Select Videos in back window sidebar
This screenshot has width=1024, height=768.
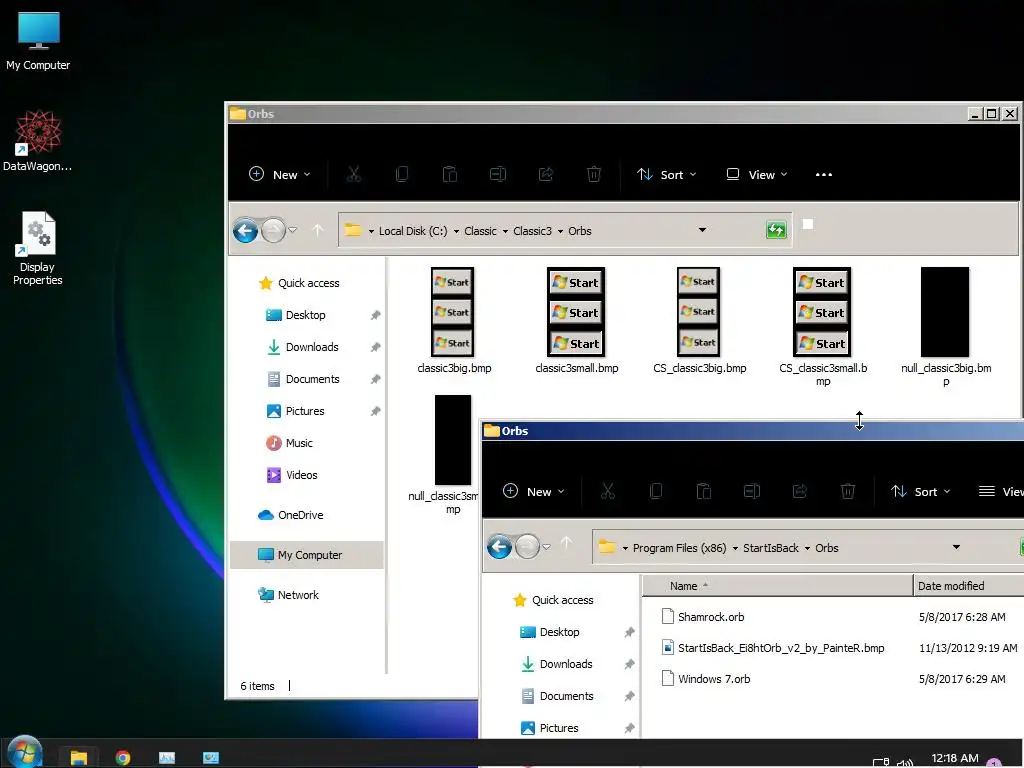point(292,475)
